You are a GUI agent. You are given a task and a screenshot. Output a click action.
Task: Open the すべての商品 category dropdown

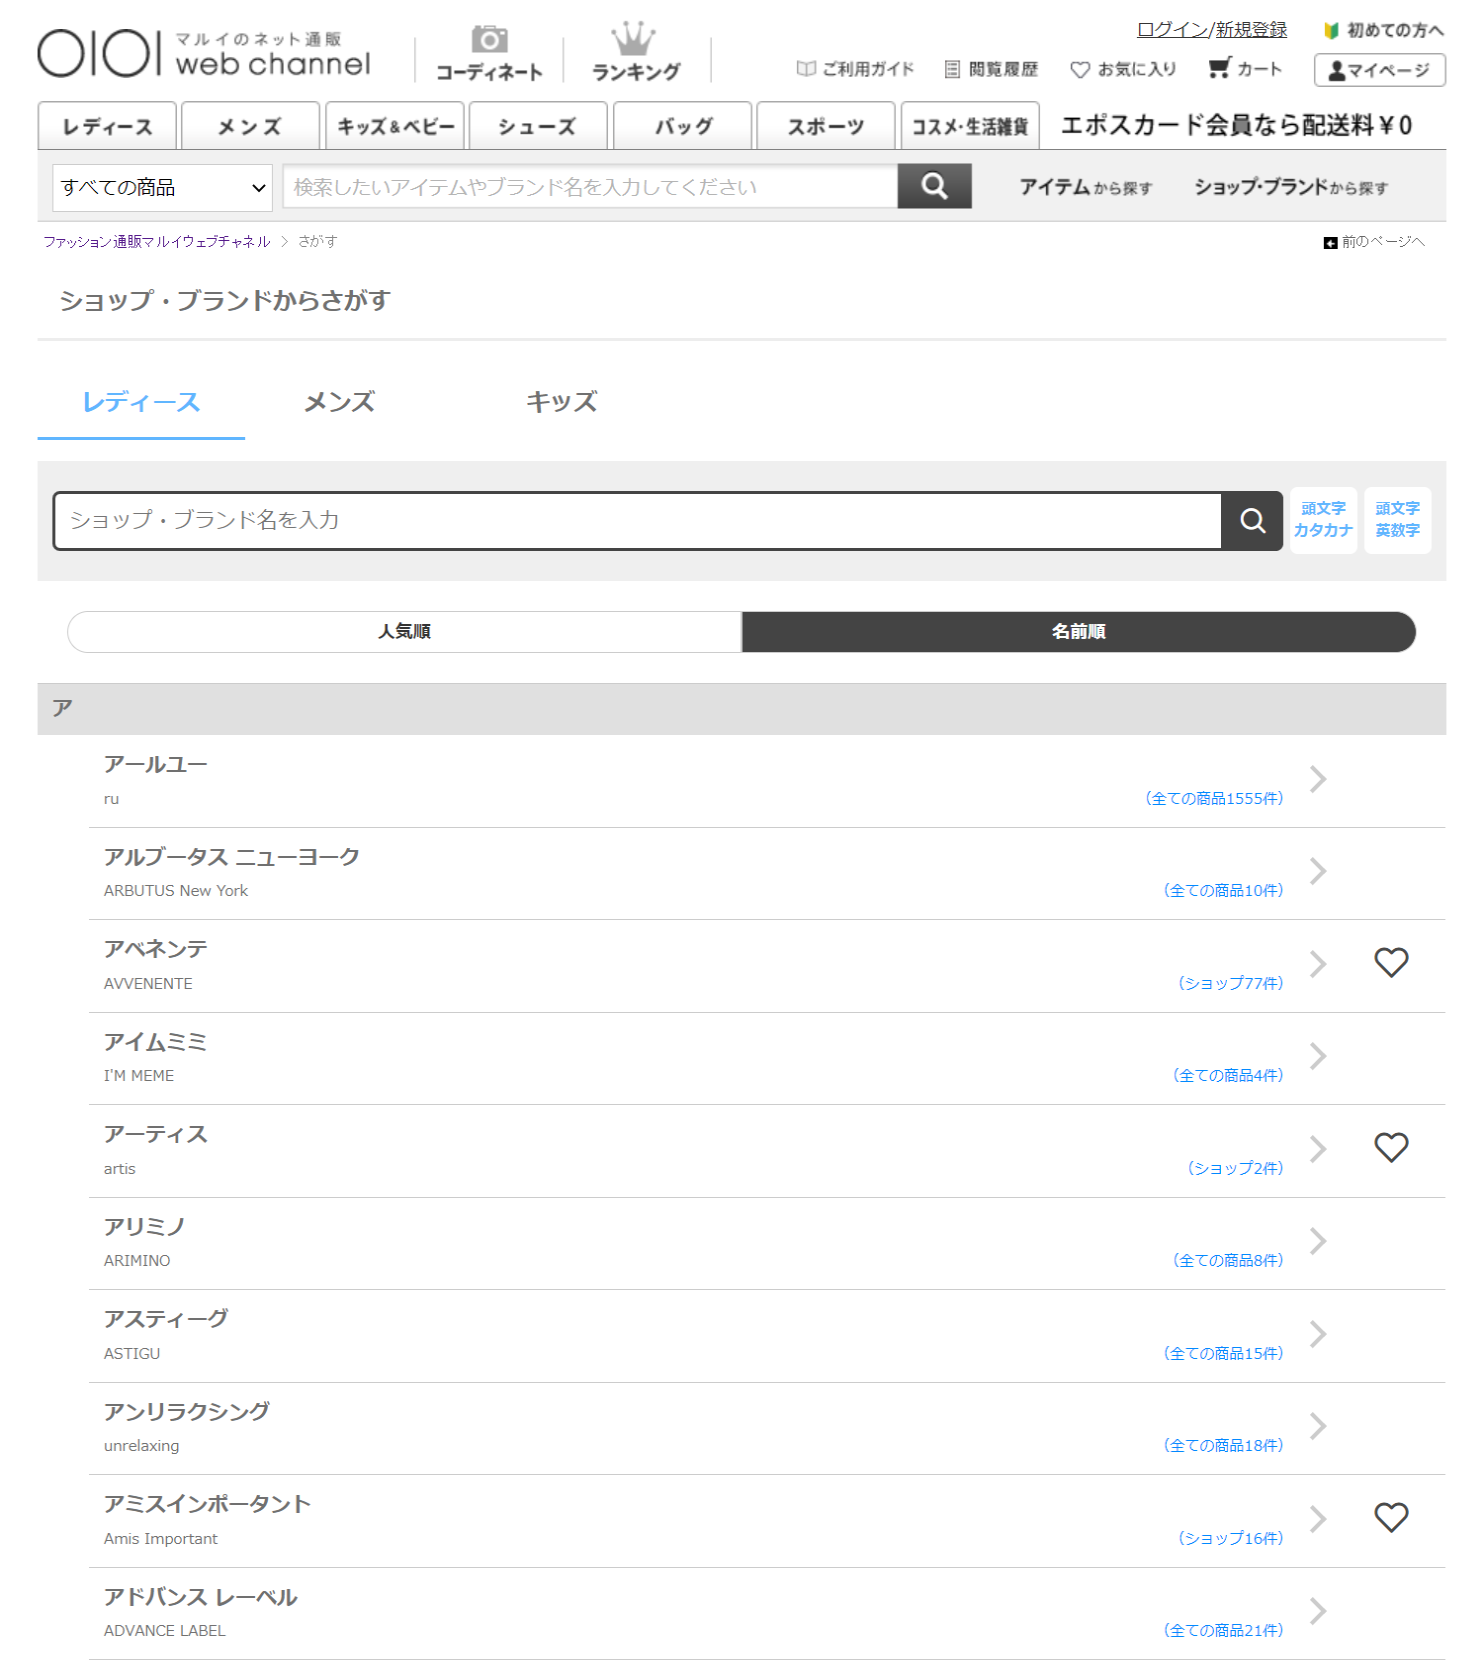pyautogui.click(x=162, y=188)
